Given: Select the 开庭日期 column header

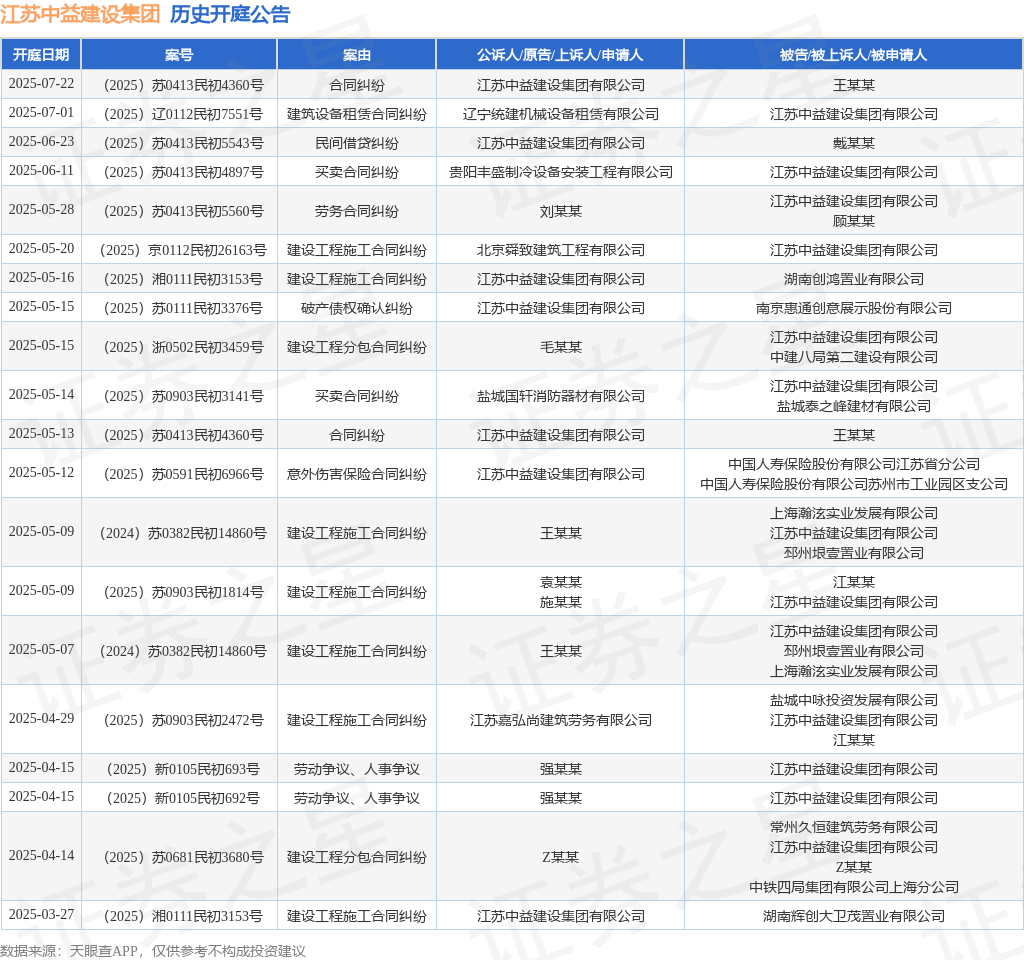Looking at the screenshot, I should 41,55.
